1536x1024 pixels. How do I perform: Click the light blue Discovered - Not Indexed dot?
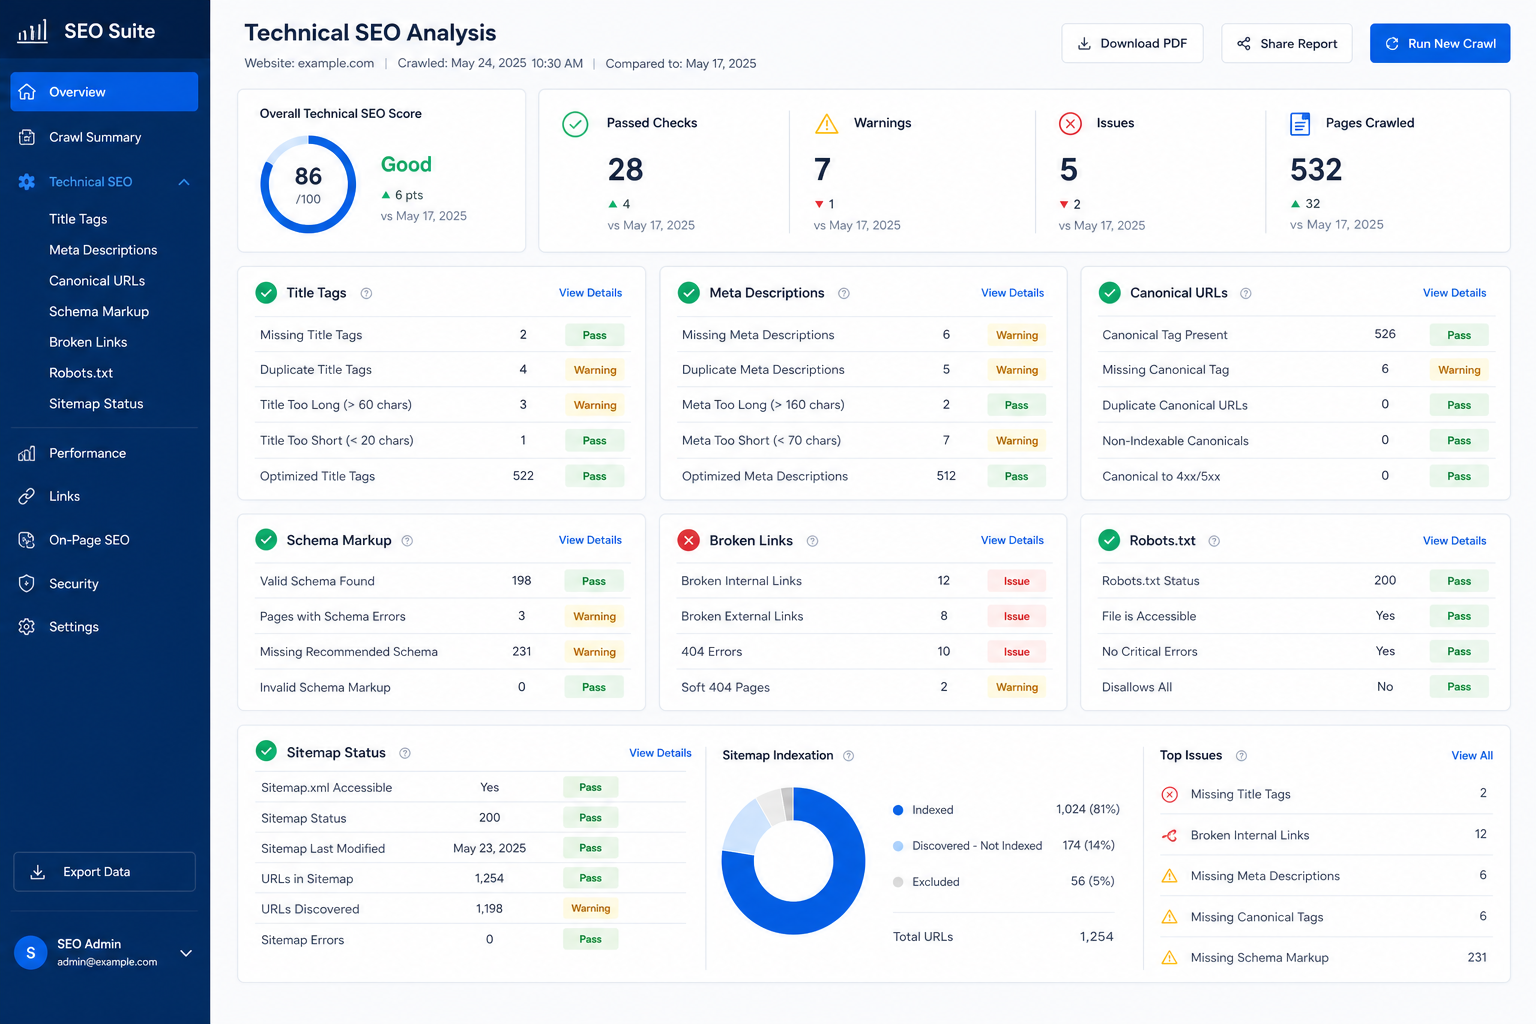pos(898,846)
